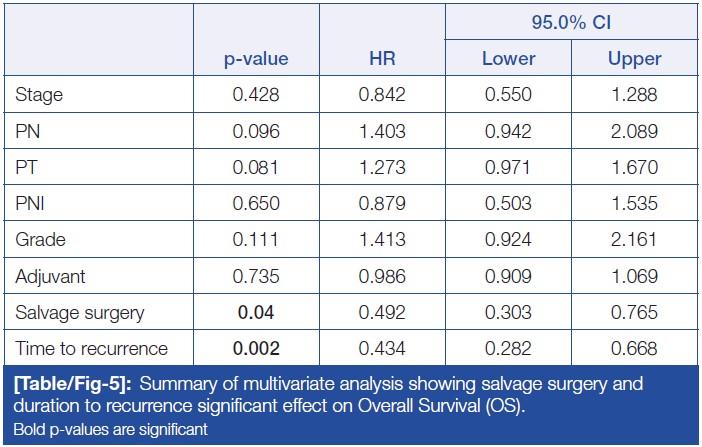The image size is (702, 447).
Task: Click the PNI lower CI value 0.503
Action: coord(507,204)
